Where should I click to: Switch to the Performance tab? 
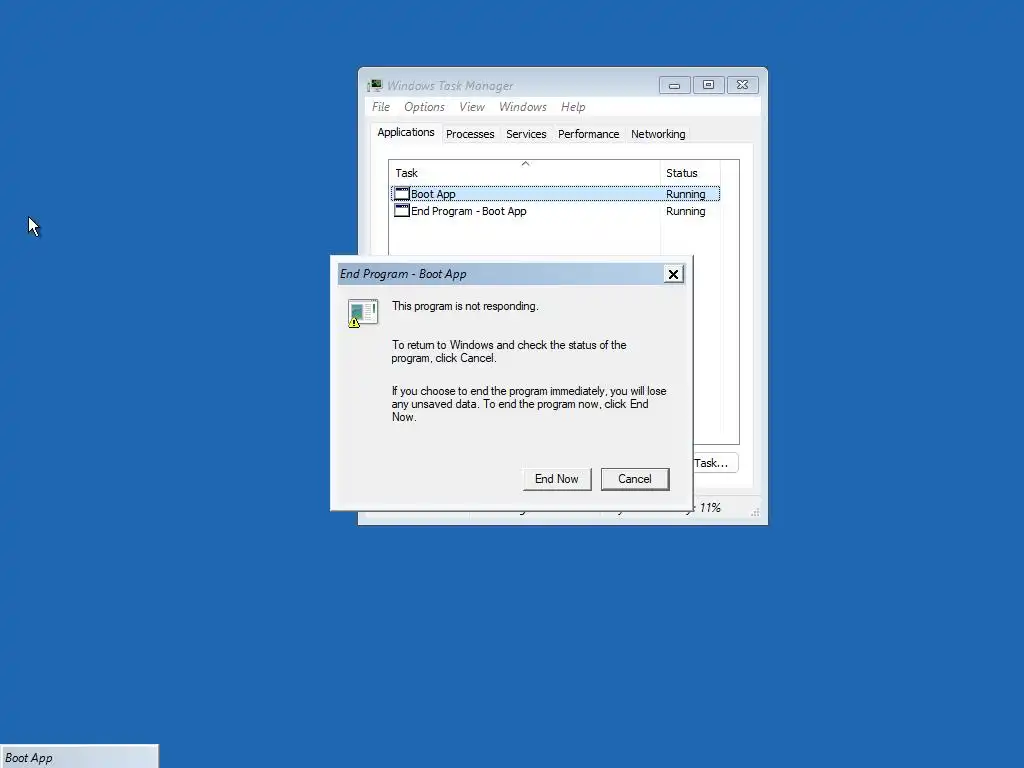[588, 134]
